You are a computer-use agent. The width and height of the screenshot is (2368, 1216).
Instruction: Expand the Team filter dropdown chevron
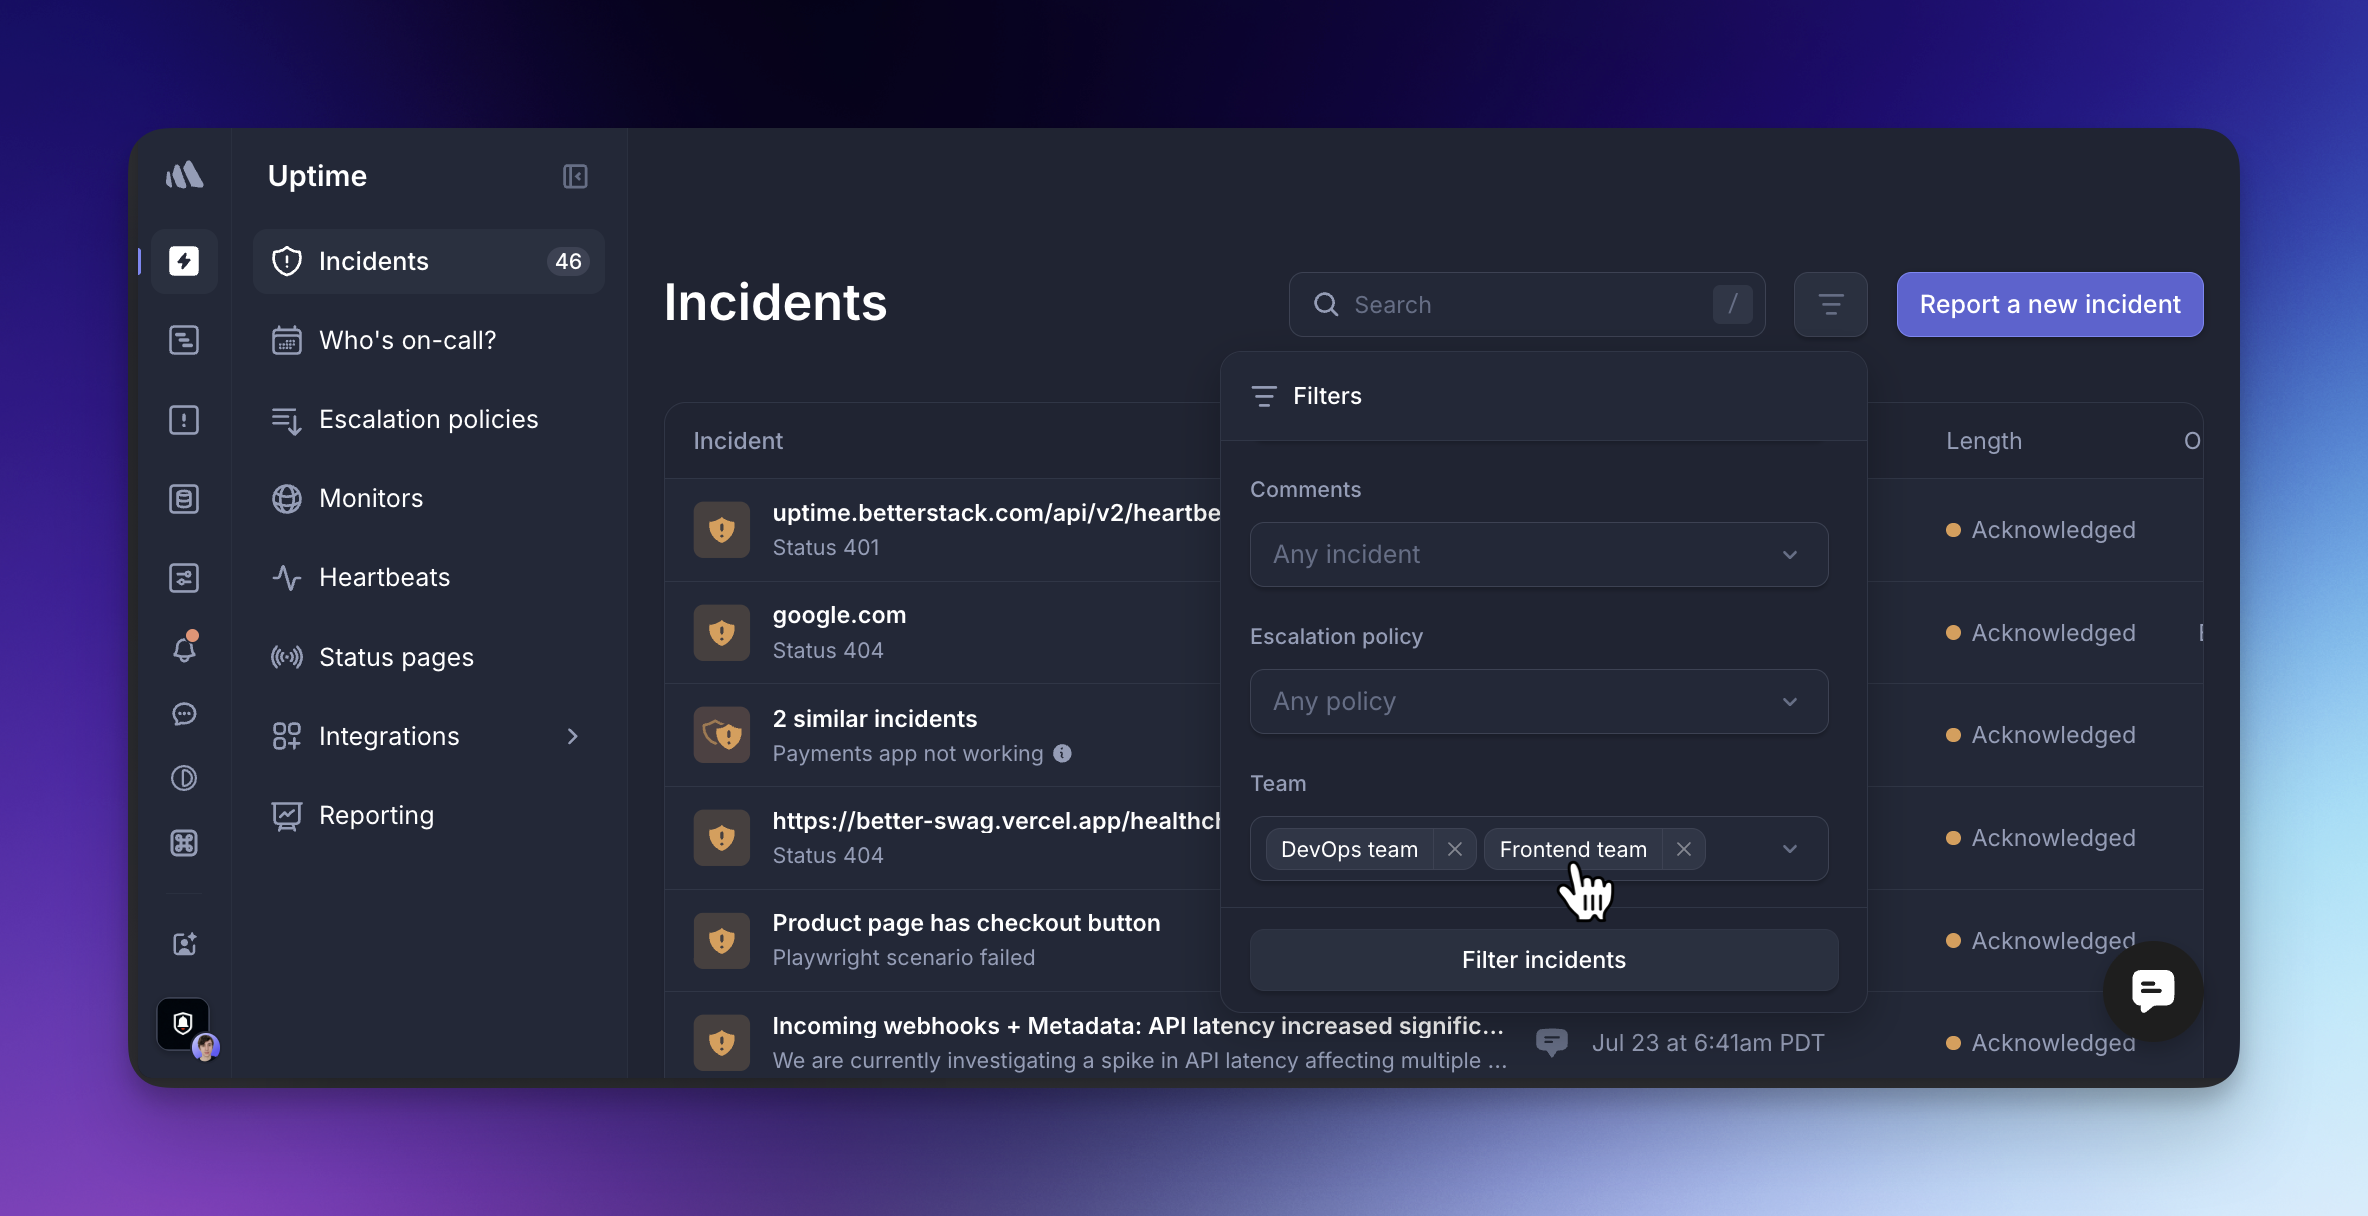click(1789, 848)
